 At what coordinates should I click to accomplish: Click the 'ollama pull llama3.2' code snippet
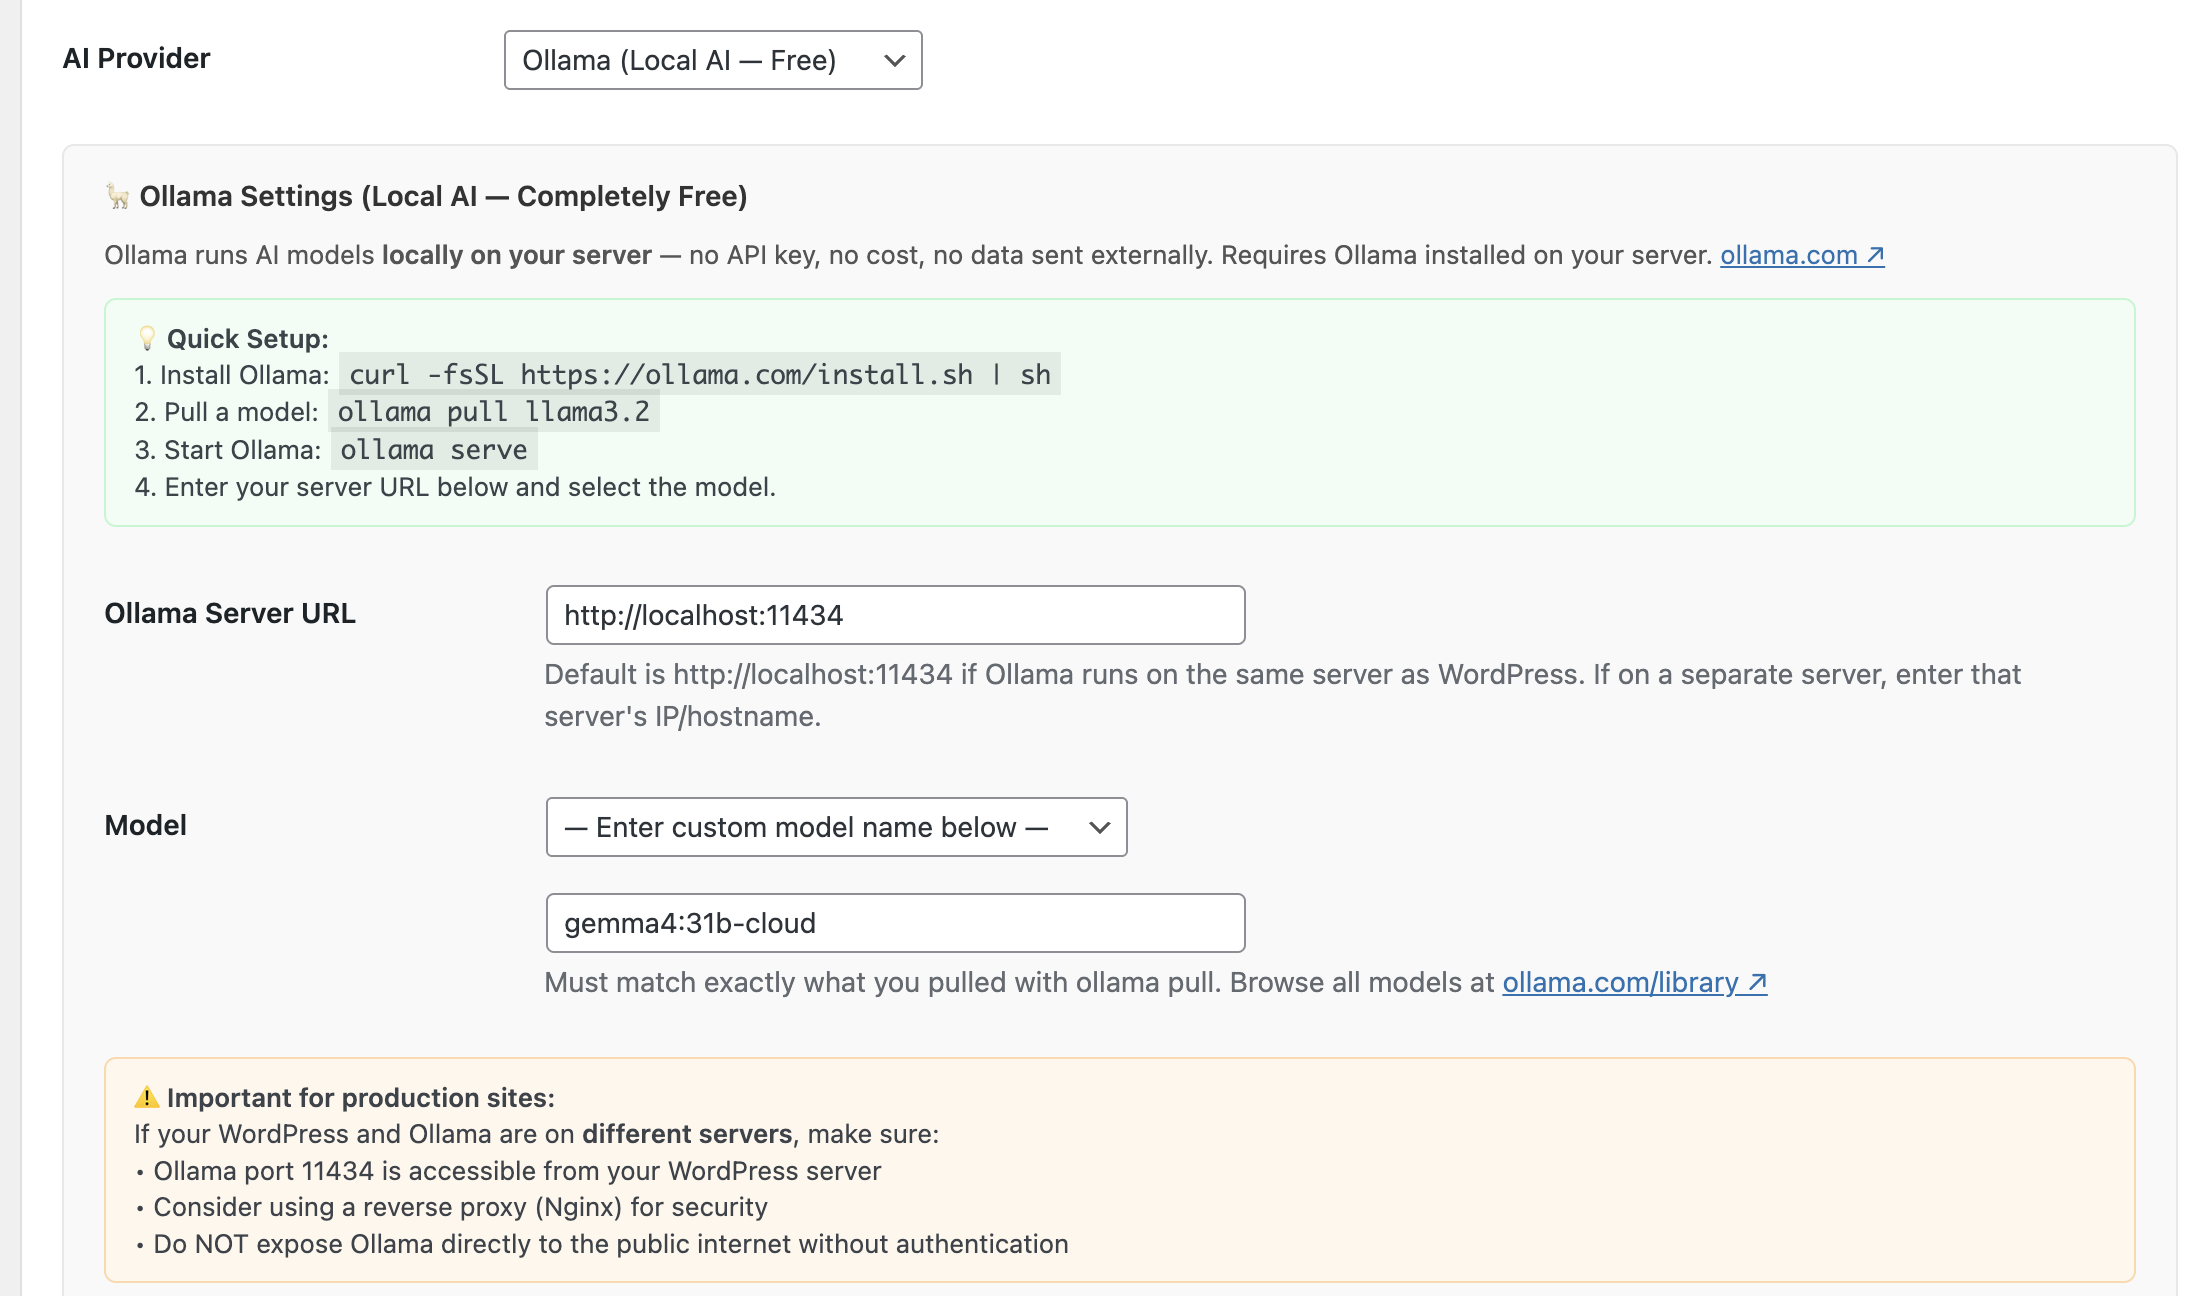(493, 412)
